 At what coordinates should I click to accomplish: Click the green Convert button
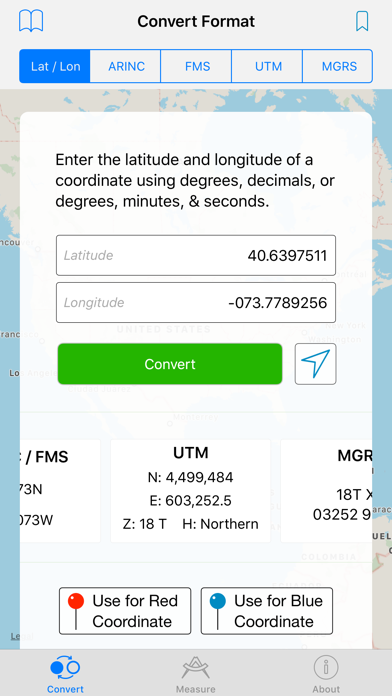click(170, 364)
